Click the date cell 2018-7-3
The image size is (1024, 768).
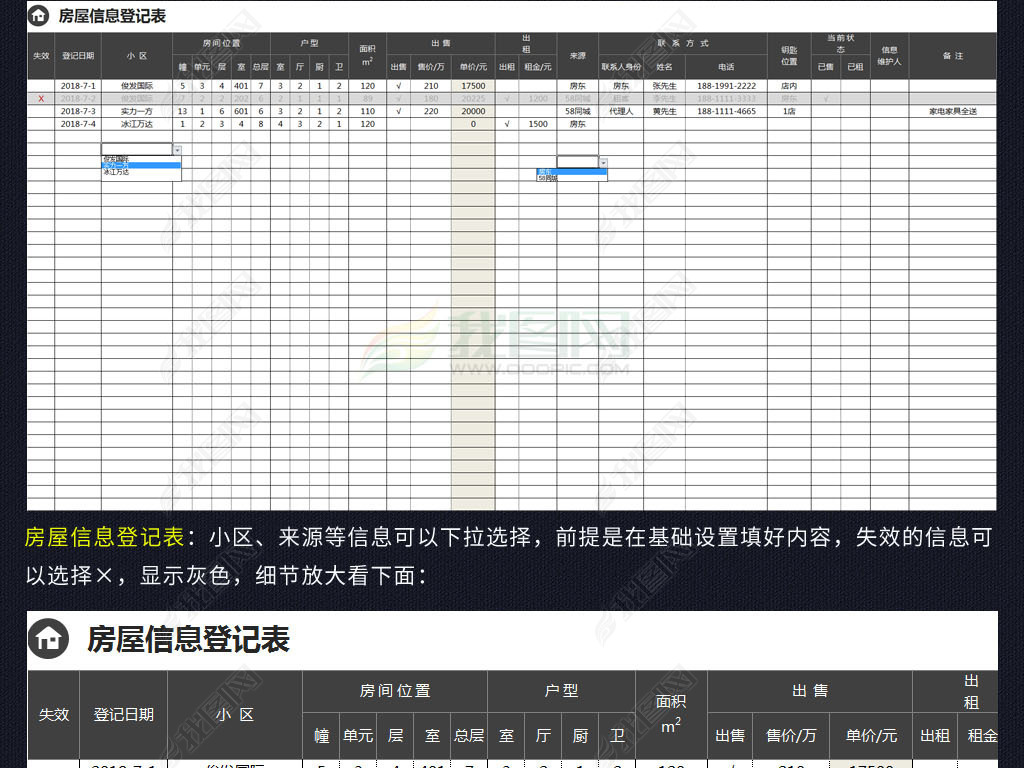pyautogui.click(x=78, y=111)
